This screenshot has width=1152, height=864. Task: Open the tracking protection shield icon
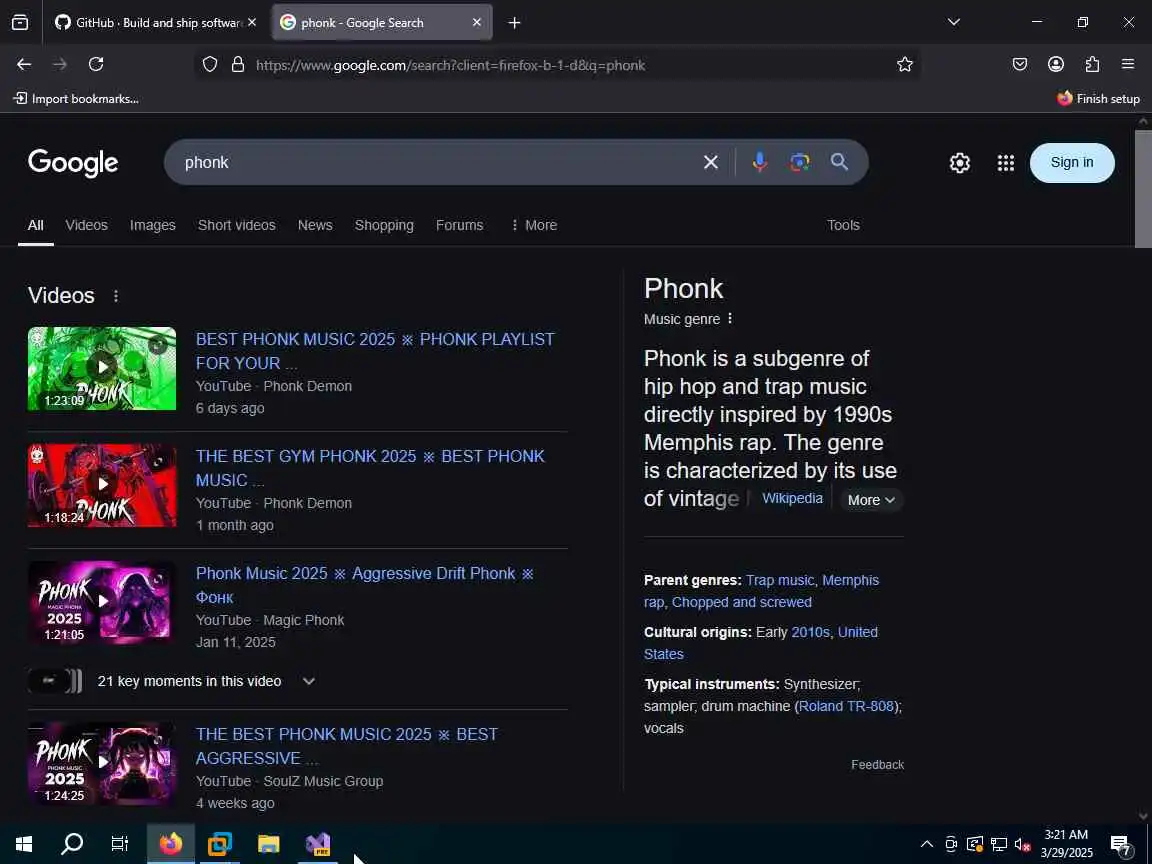[x=210, y=65]
